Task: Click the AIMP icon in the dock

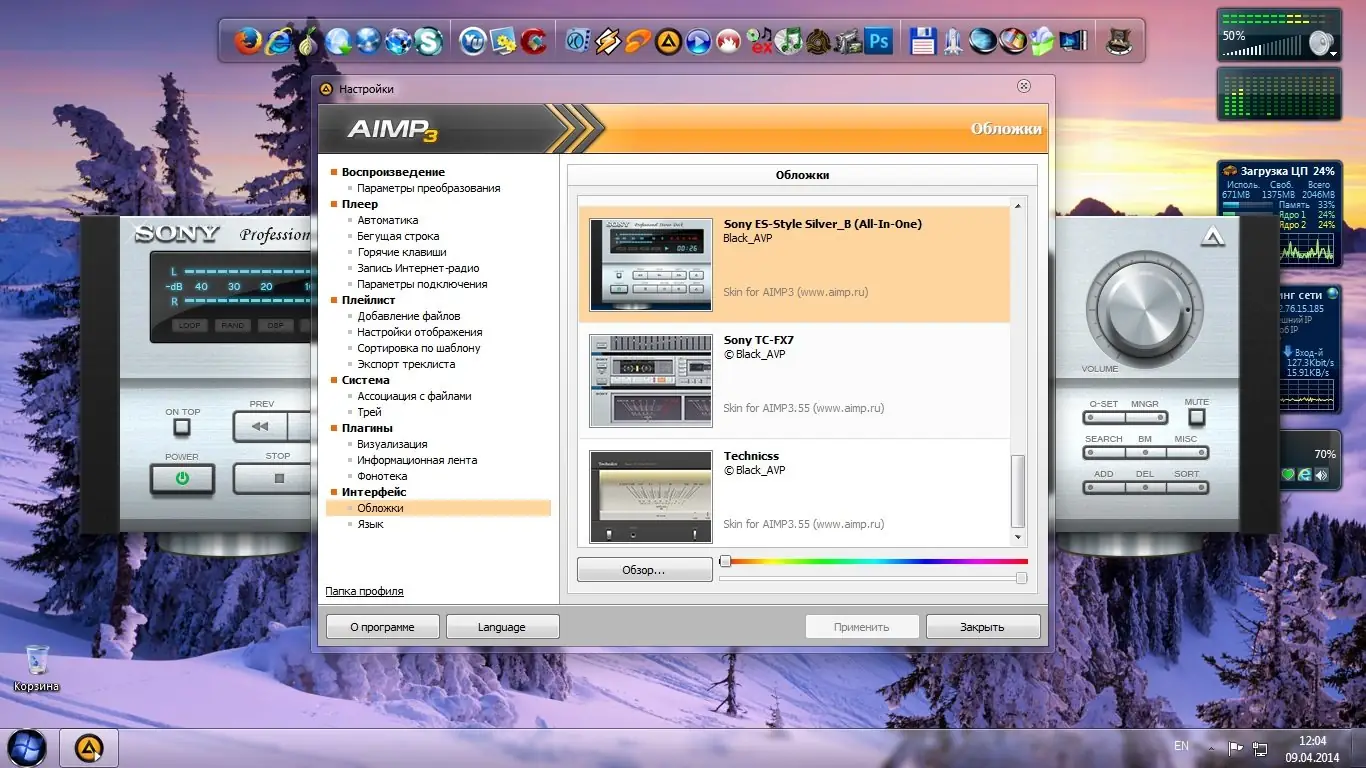Action: click(x=667, y=41)
